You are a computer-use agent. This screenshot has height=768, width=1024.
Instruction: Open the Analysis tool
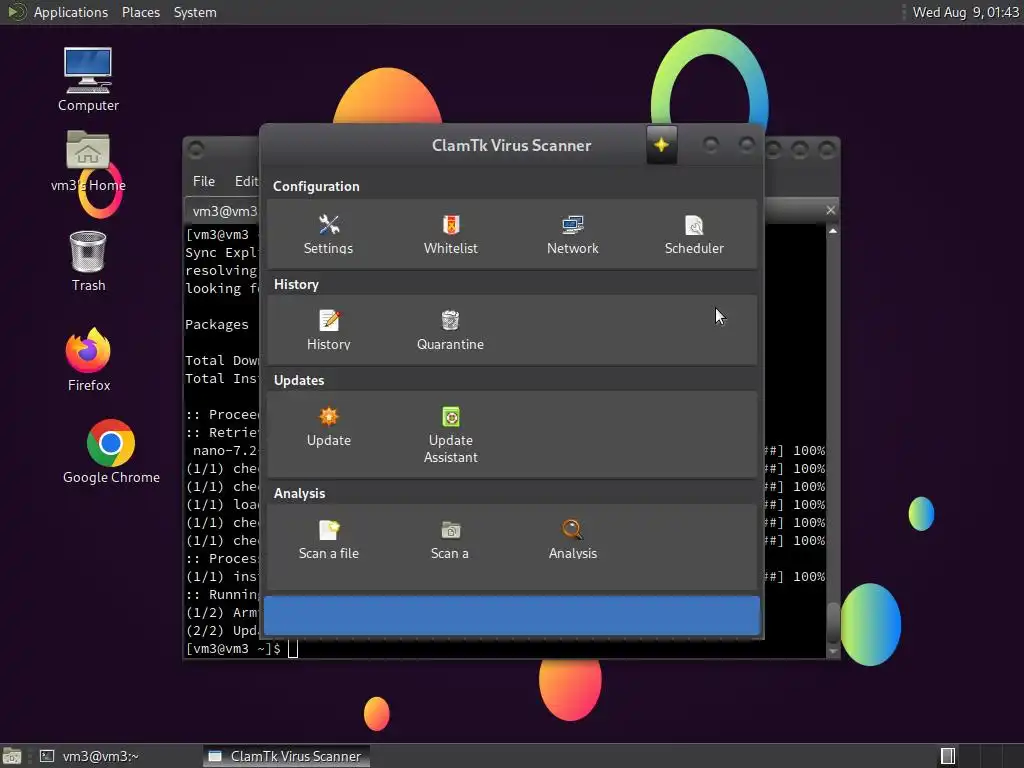pos(573,539)
